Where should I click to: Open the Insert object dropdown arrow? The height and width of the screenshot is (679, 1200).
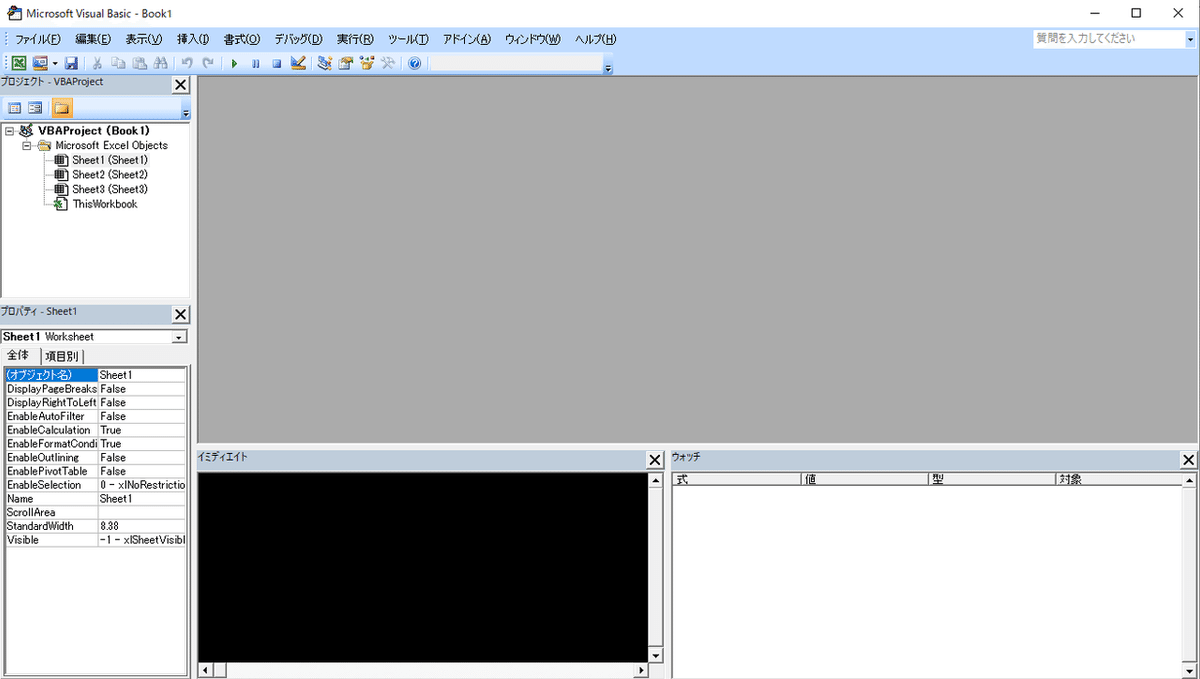click(55, 63)
